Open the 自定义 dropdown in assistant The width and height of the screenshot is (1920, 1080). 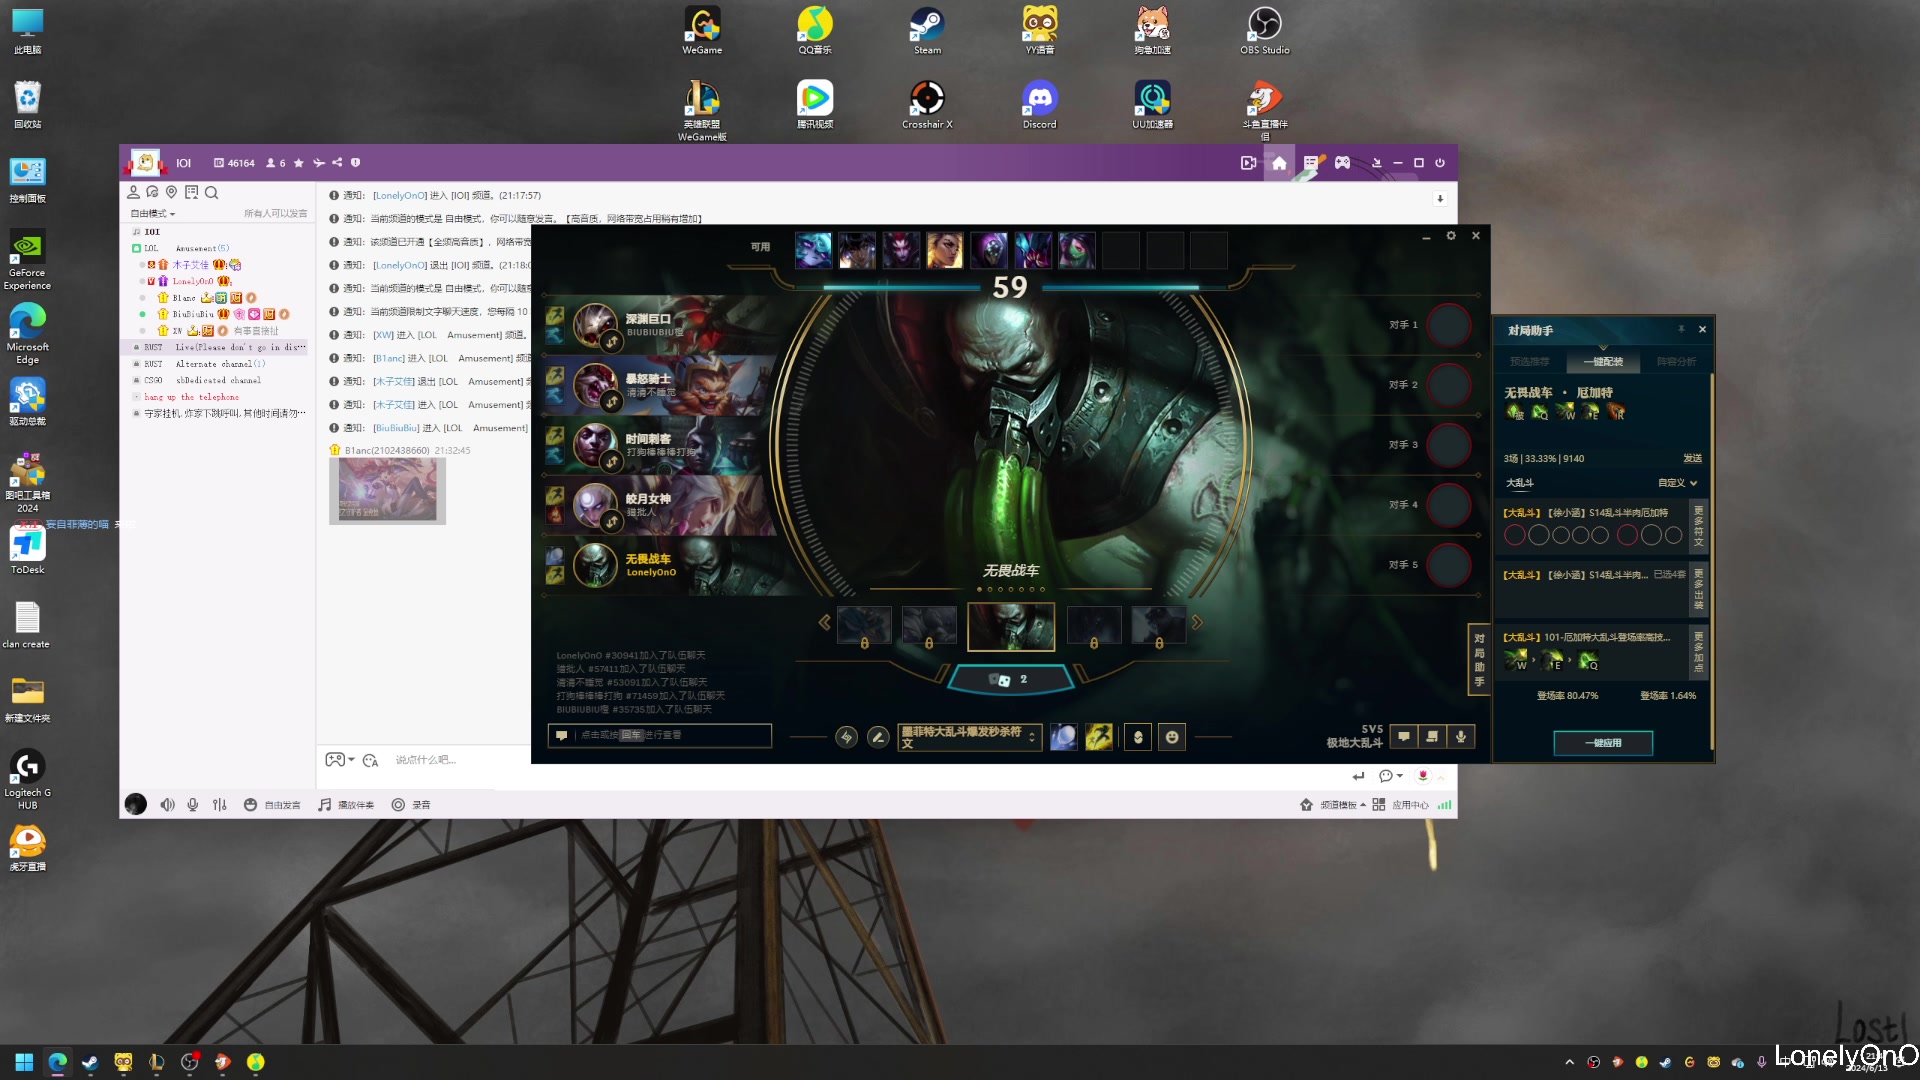(x=1677, y=483)
